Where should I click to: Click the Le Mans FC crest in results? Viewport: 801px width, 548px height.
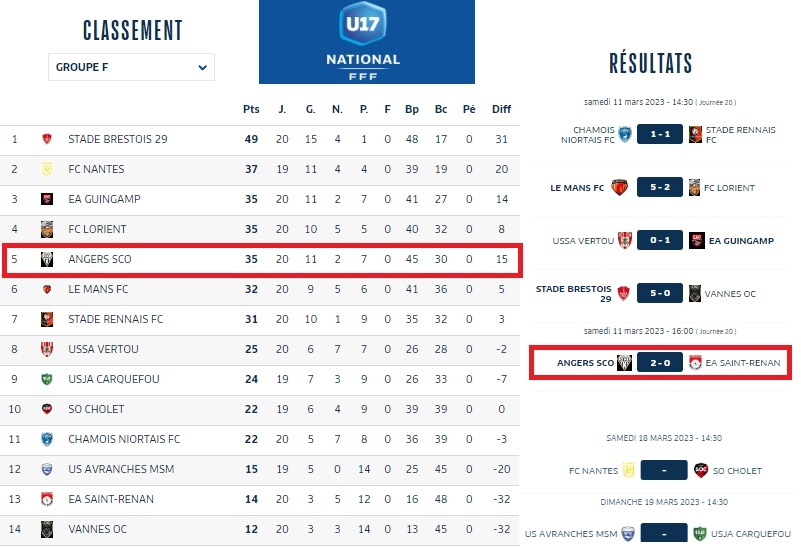coord(619,187)
